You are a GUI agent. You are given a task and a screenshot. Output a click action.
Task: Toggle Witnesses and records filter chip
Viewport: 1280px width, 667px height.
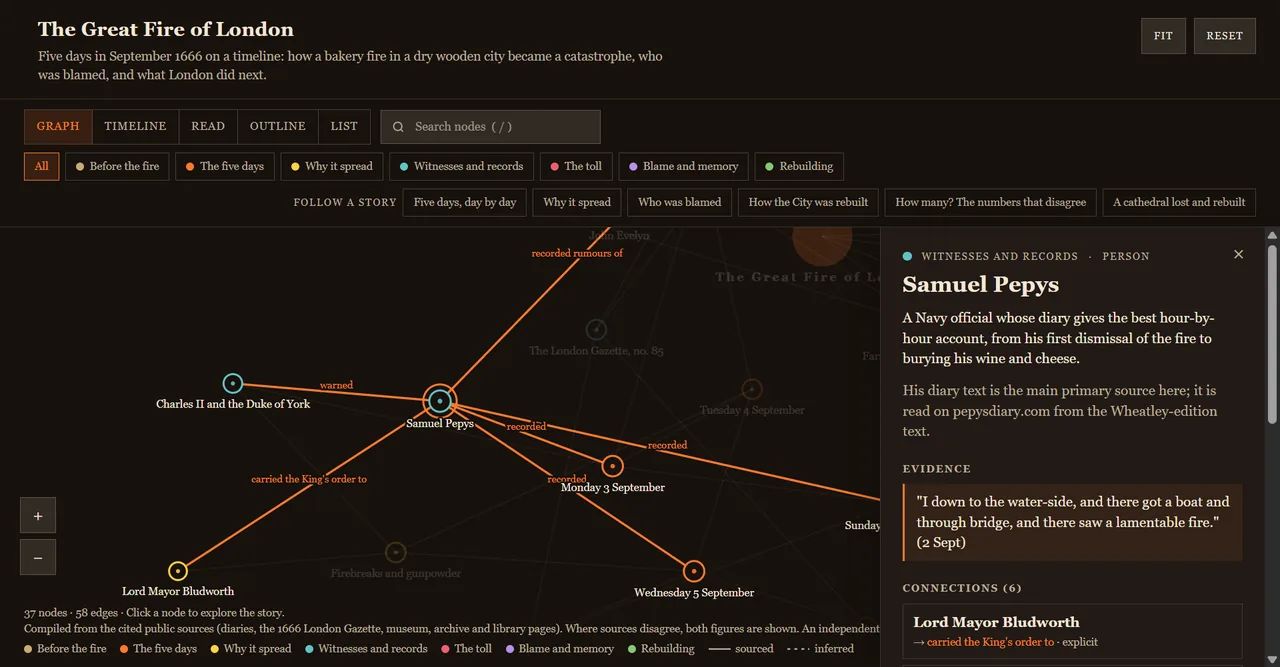[x=461, y=166]
